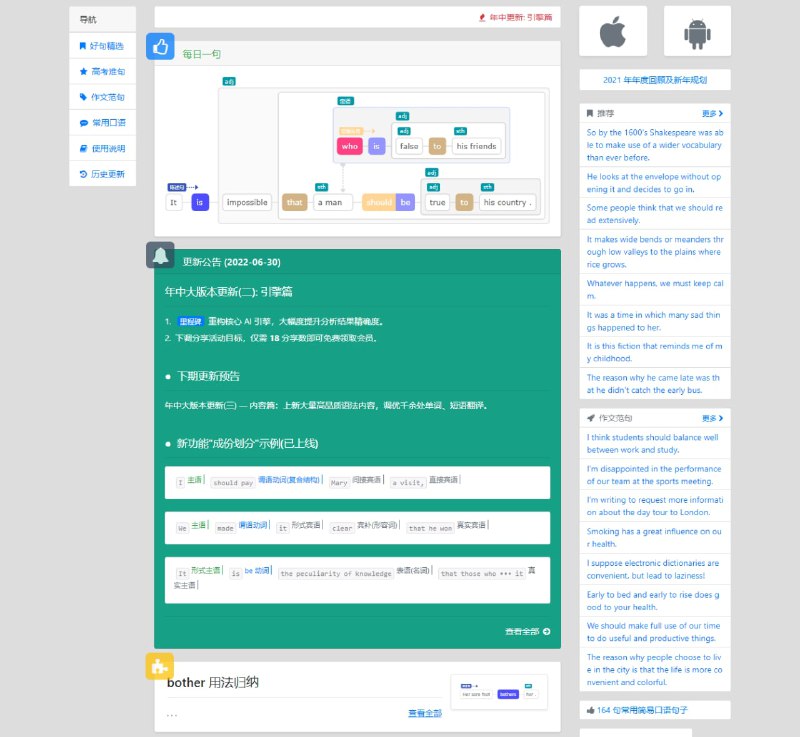Click the thumbs-up icon beside 每日一句
800x737 pixels.
click(x=161, y=46)
